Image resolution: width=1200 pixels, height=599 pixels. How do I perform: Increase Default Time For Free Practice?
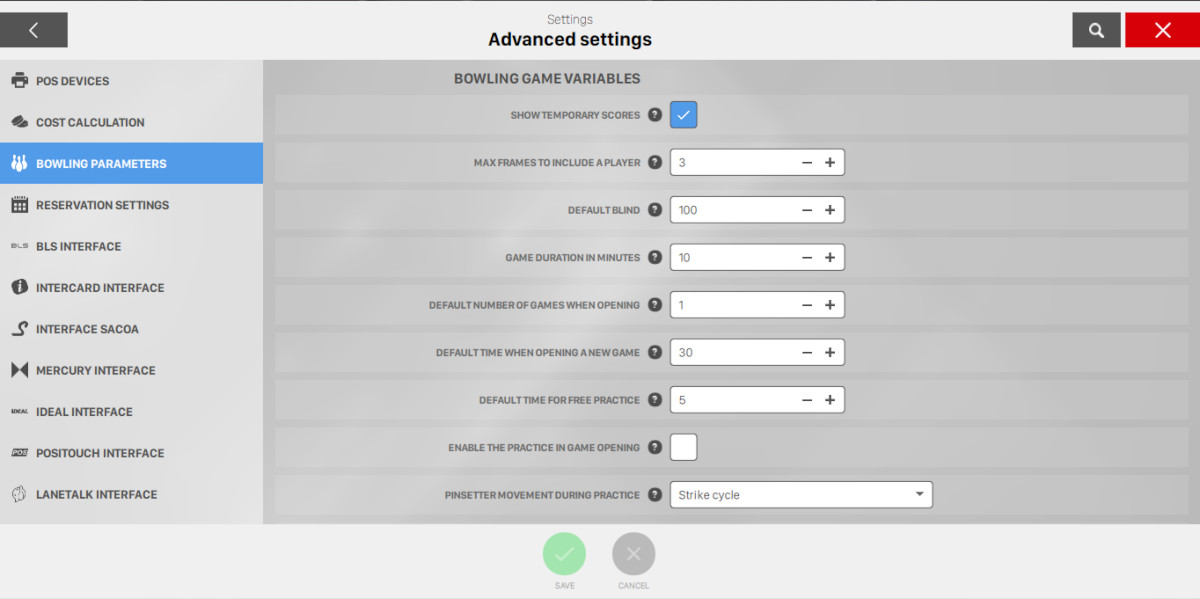[x=830, y=400]
